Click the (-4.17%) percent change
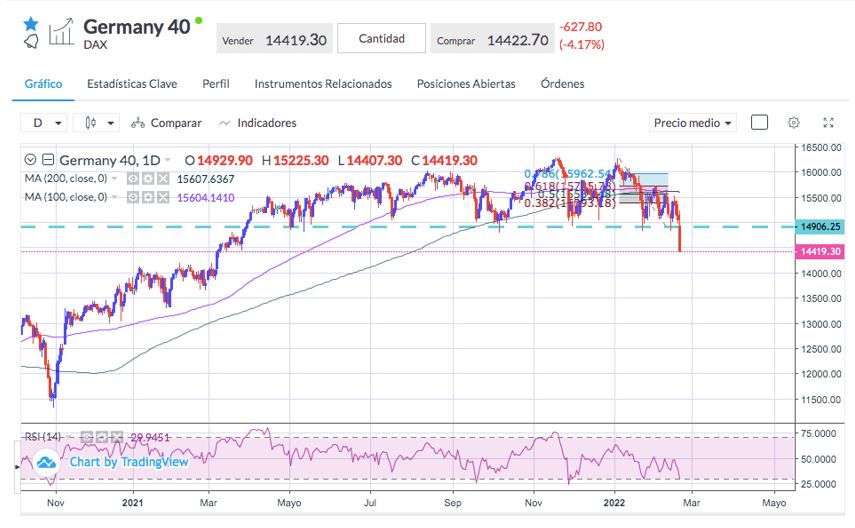The image size is (855, 528). (582, 45)
